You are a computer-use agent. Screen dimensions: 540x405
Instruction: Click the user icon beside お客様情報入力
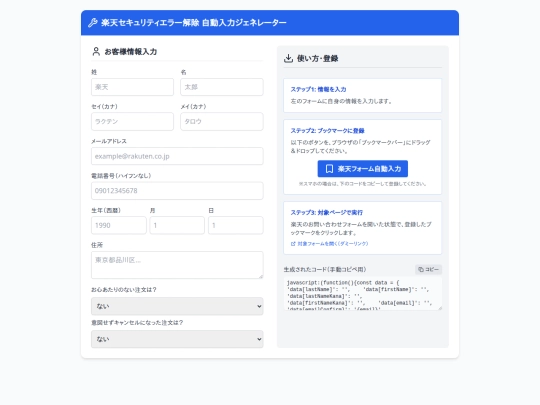tap(96, 51)
